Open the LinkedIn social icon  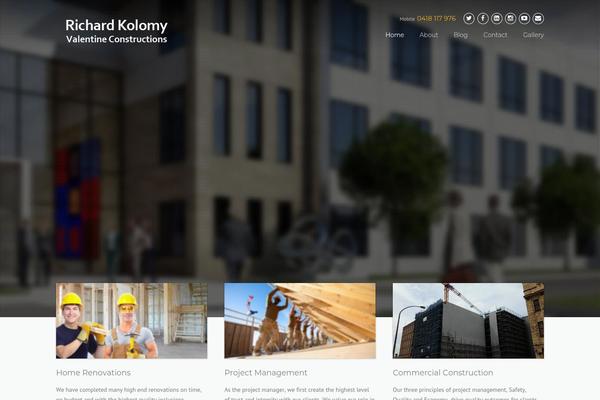[496, 18]
